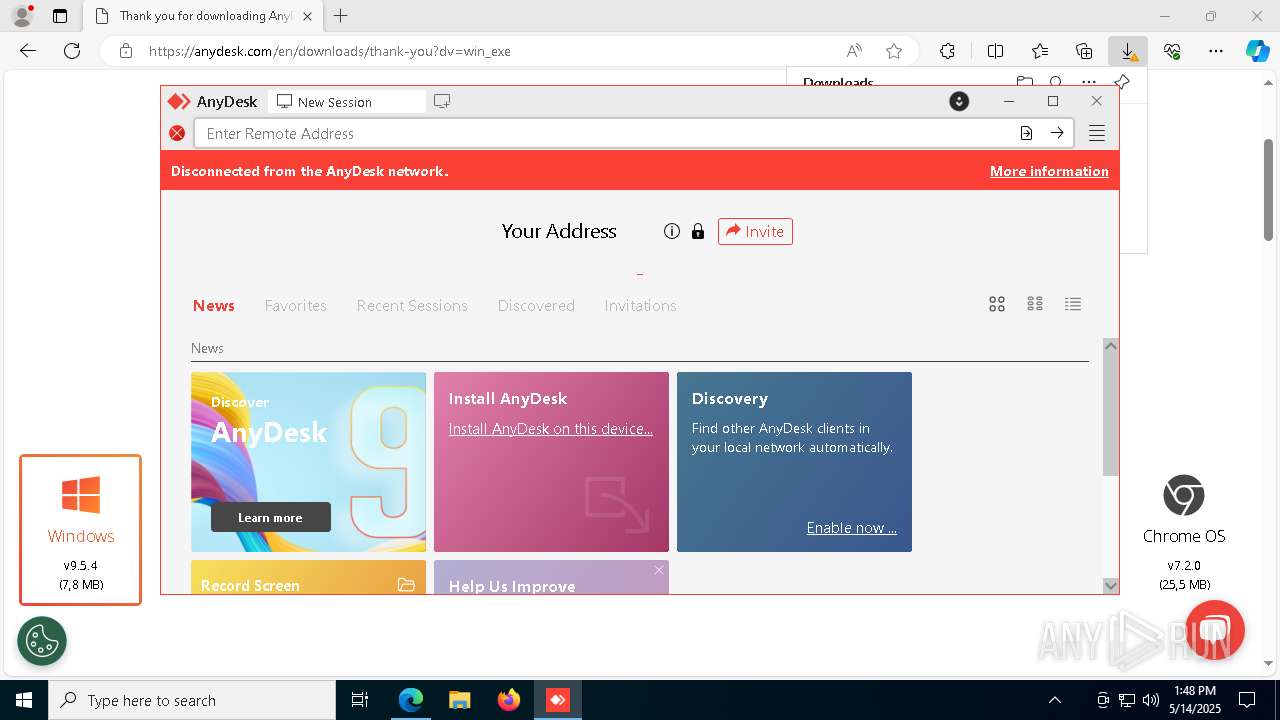
Task: Click Install AnyDesk on this device link
Action: [550, 428]
